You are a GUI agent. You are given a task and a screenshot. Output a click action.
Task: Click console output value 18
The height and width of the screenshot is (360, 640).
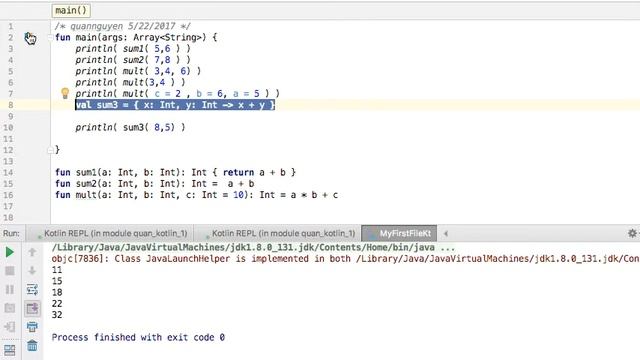(57, 292)
